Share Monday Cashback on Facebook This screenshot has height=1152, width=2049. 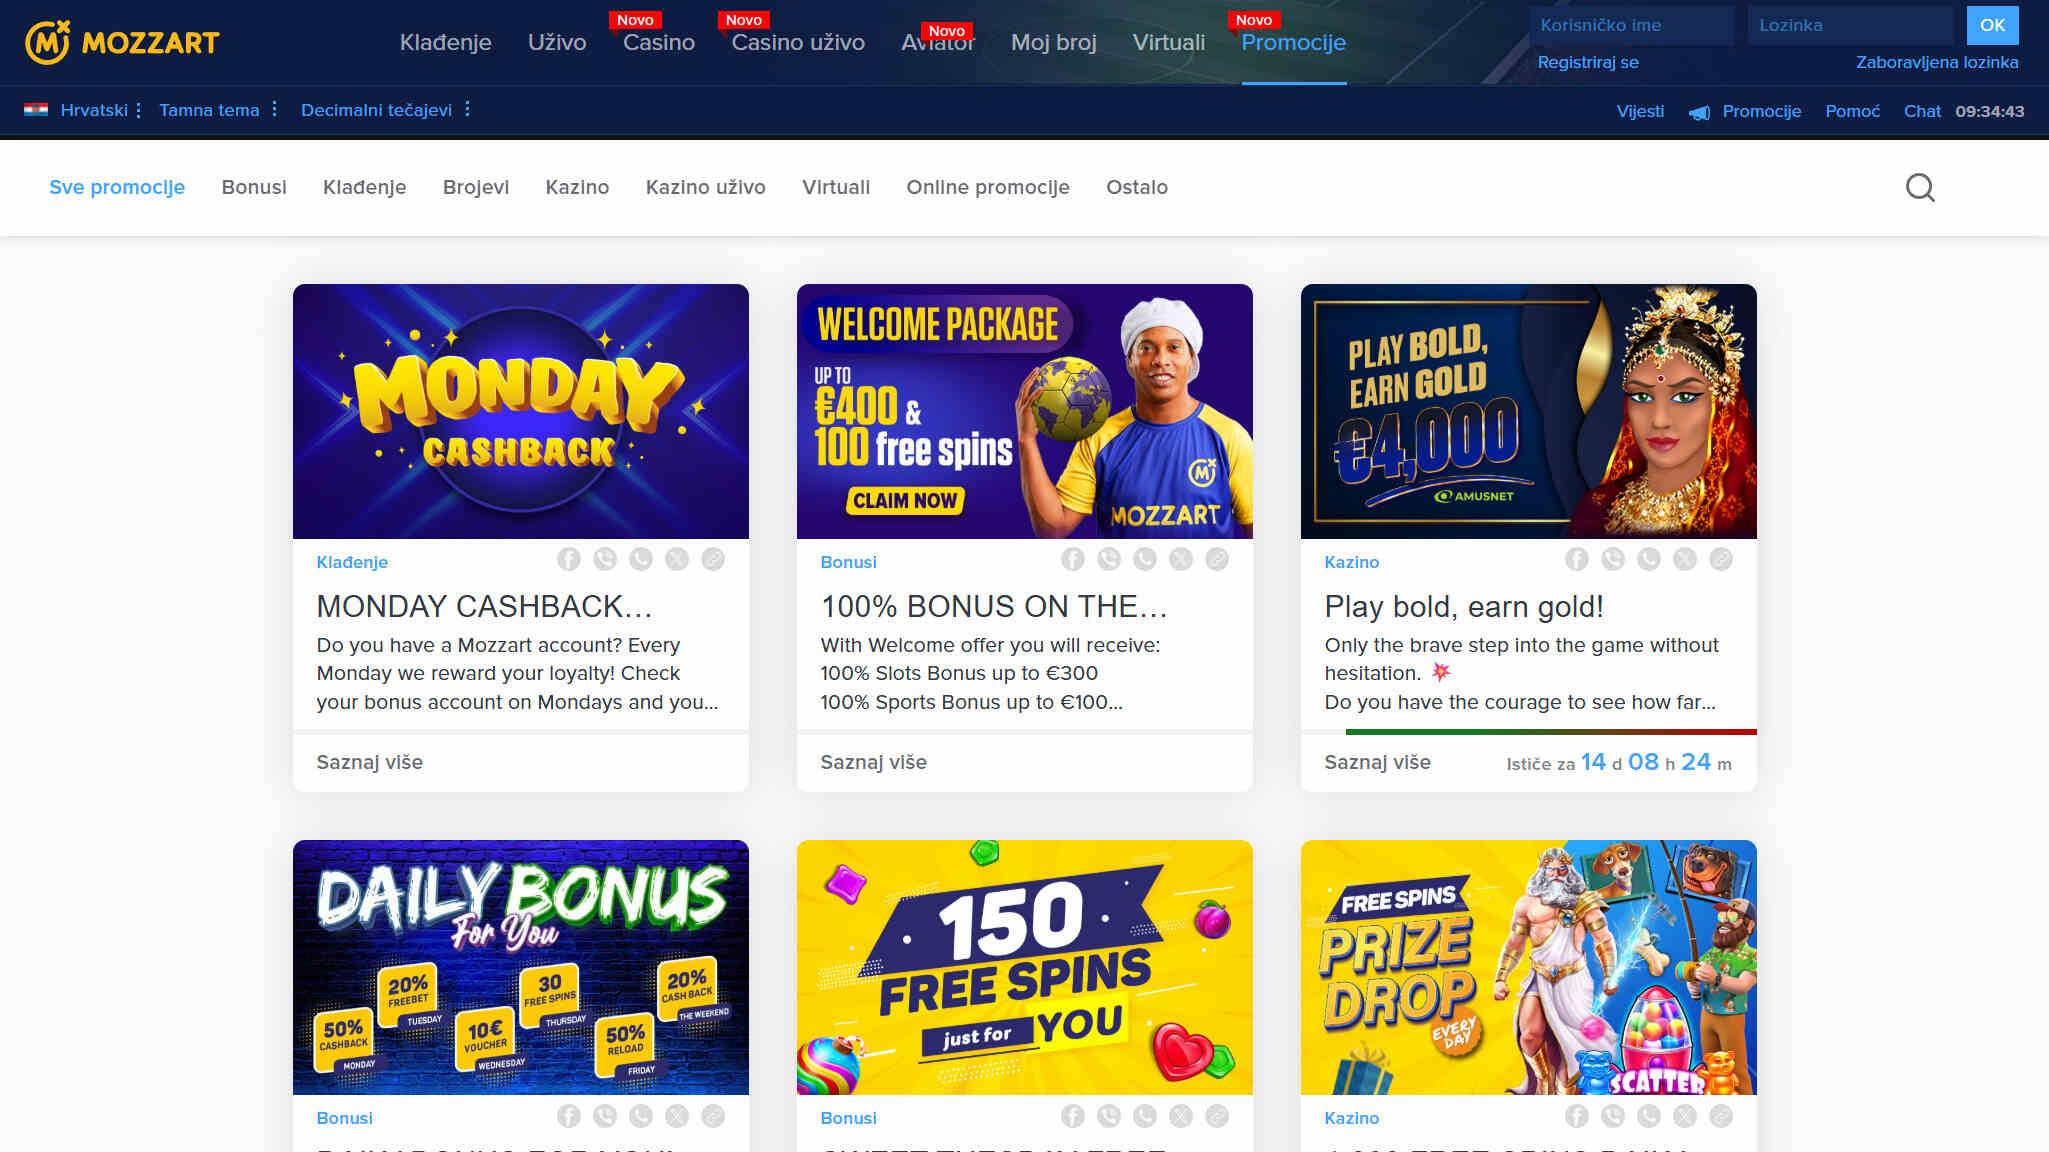(568, 560)
